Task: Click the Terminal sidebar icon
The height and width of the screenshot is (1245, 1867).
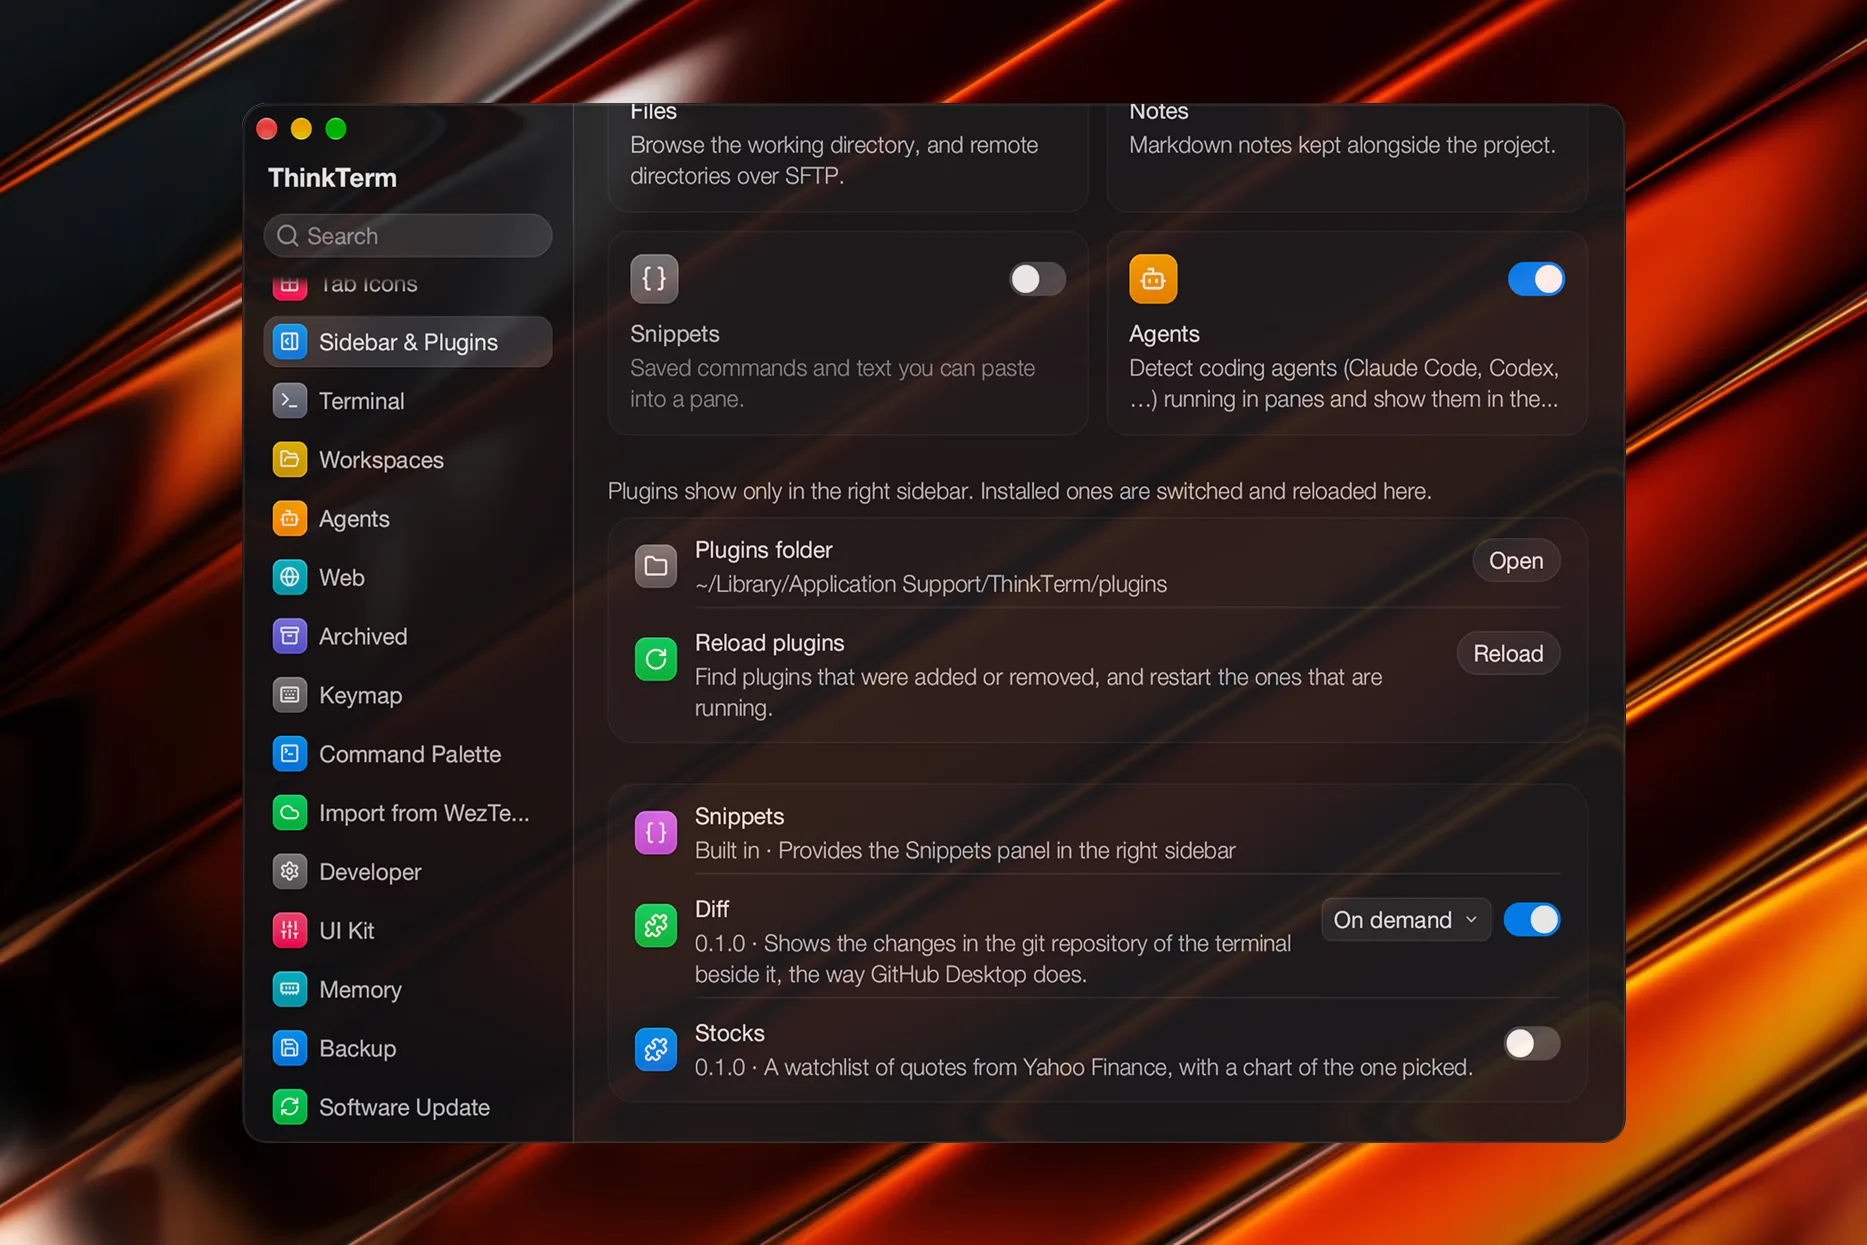Action: pyautogui.click(x=290, y=401)
